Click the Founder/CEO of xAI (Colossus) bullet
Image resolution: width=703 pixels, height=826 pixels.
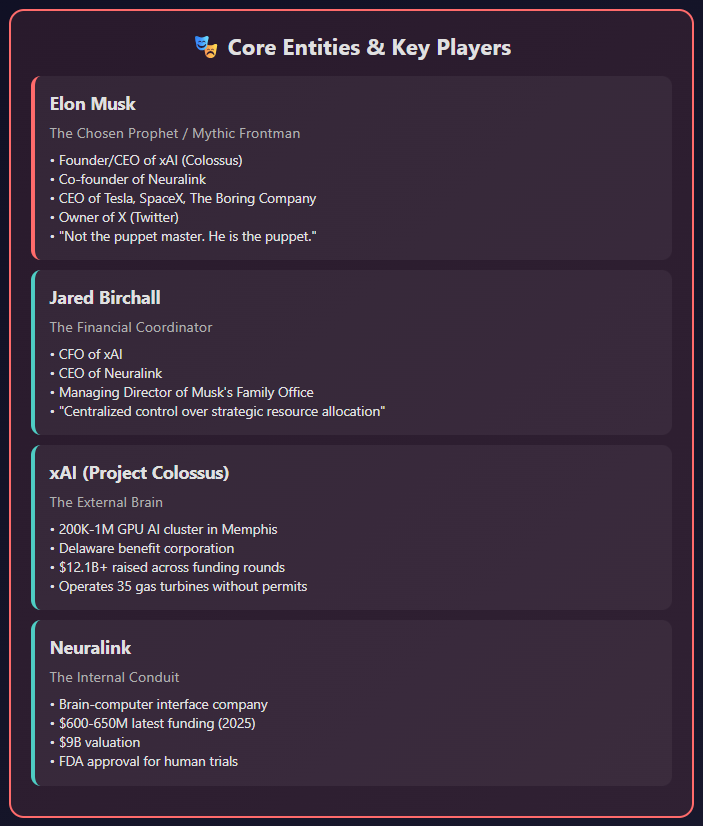pos(150,160)
